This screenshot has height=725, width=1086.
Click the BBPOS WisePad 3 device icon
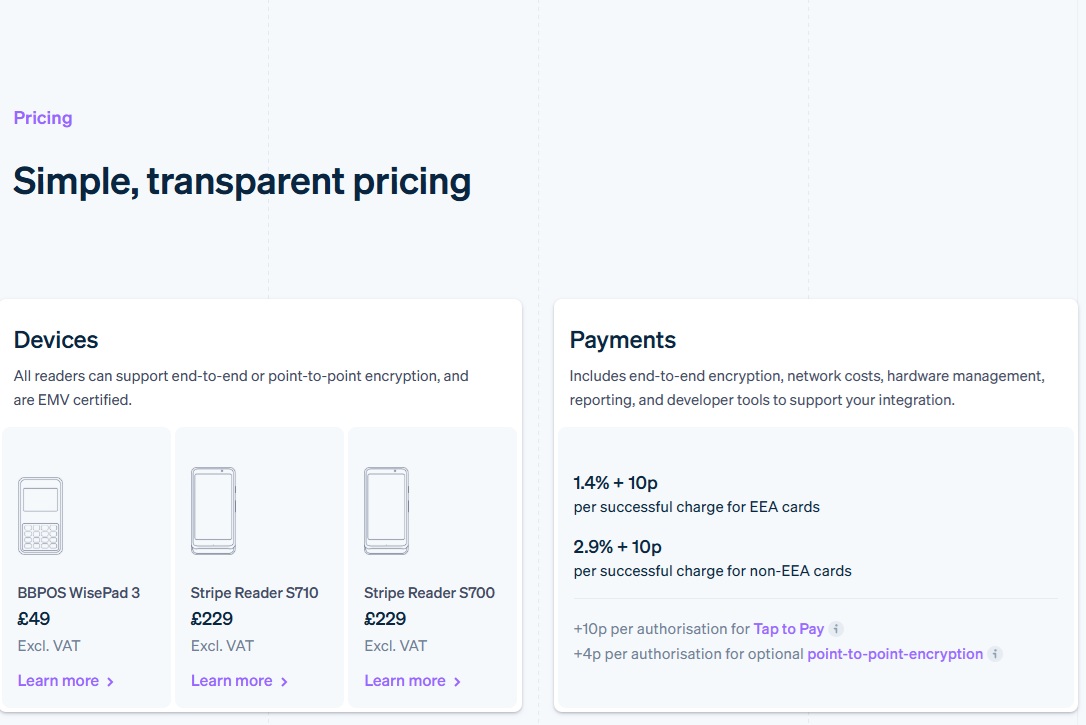pos(40,516)
